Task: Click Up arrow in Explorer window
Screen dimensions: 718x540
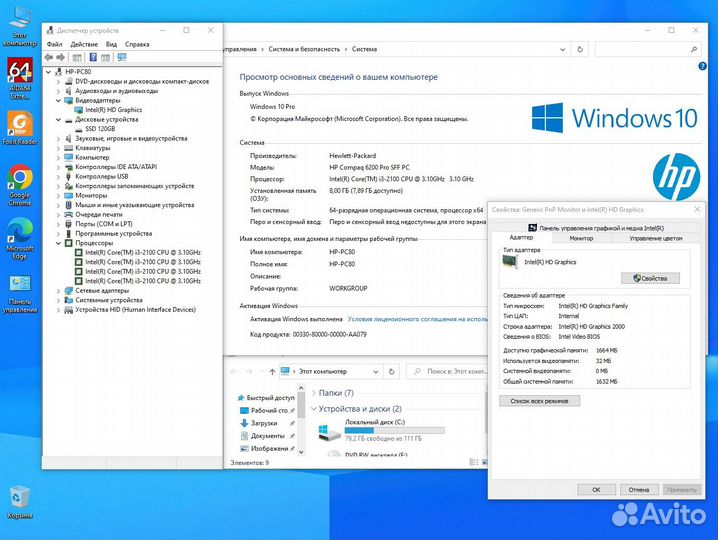Action: click(272, 371)
